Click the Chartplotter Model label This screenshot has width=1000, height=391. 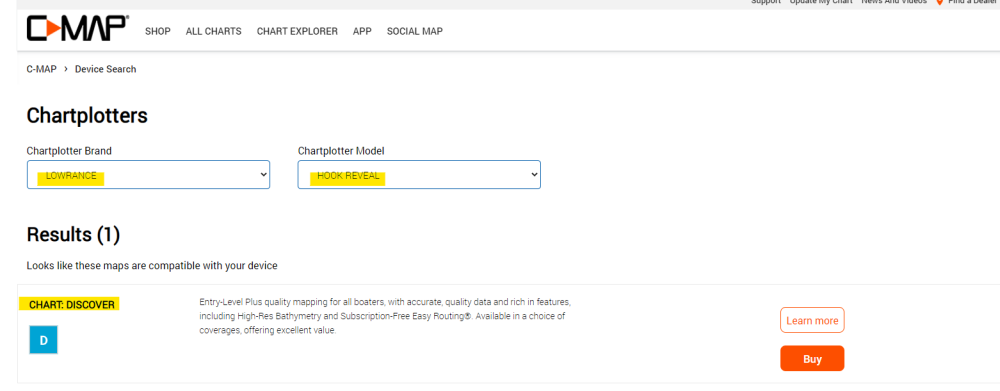pos(341,151)
